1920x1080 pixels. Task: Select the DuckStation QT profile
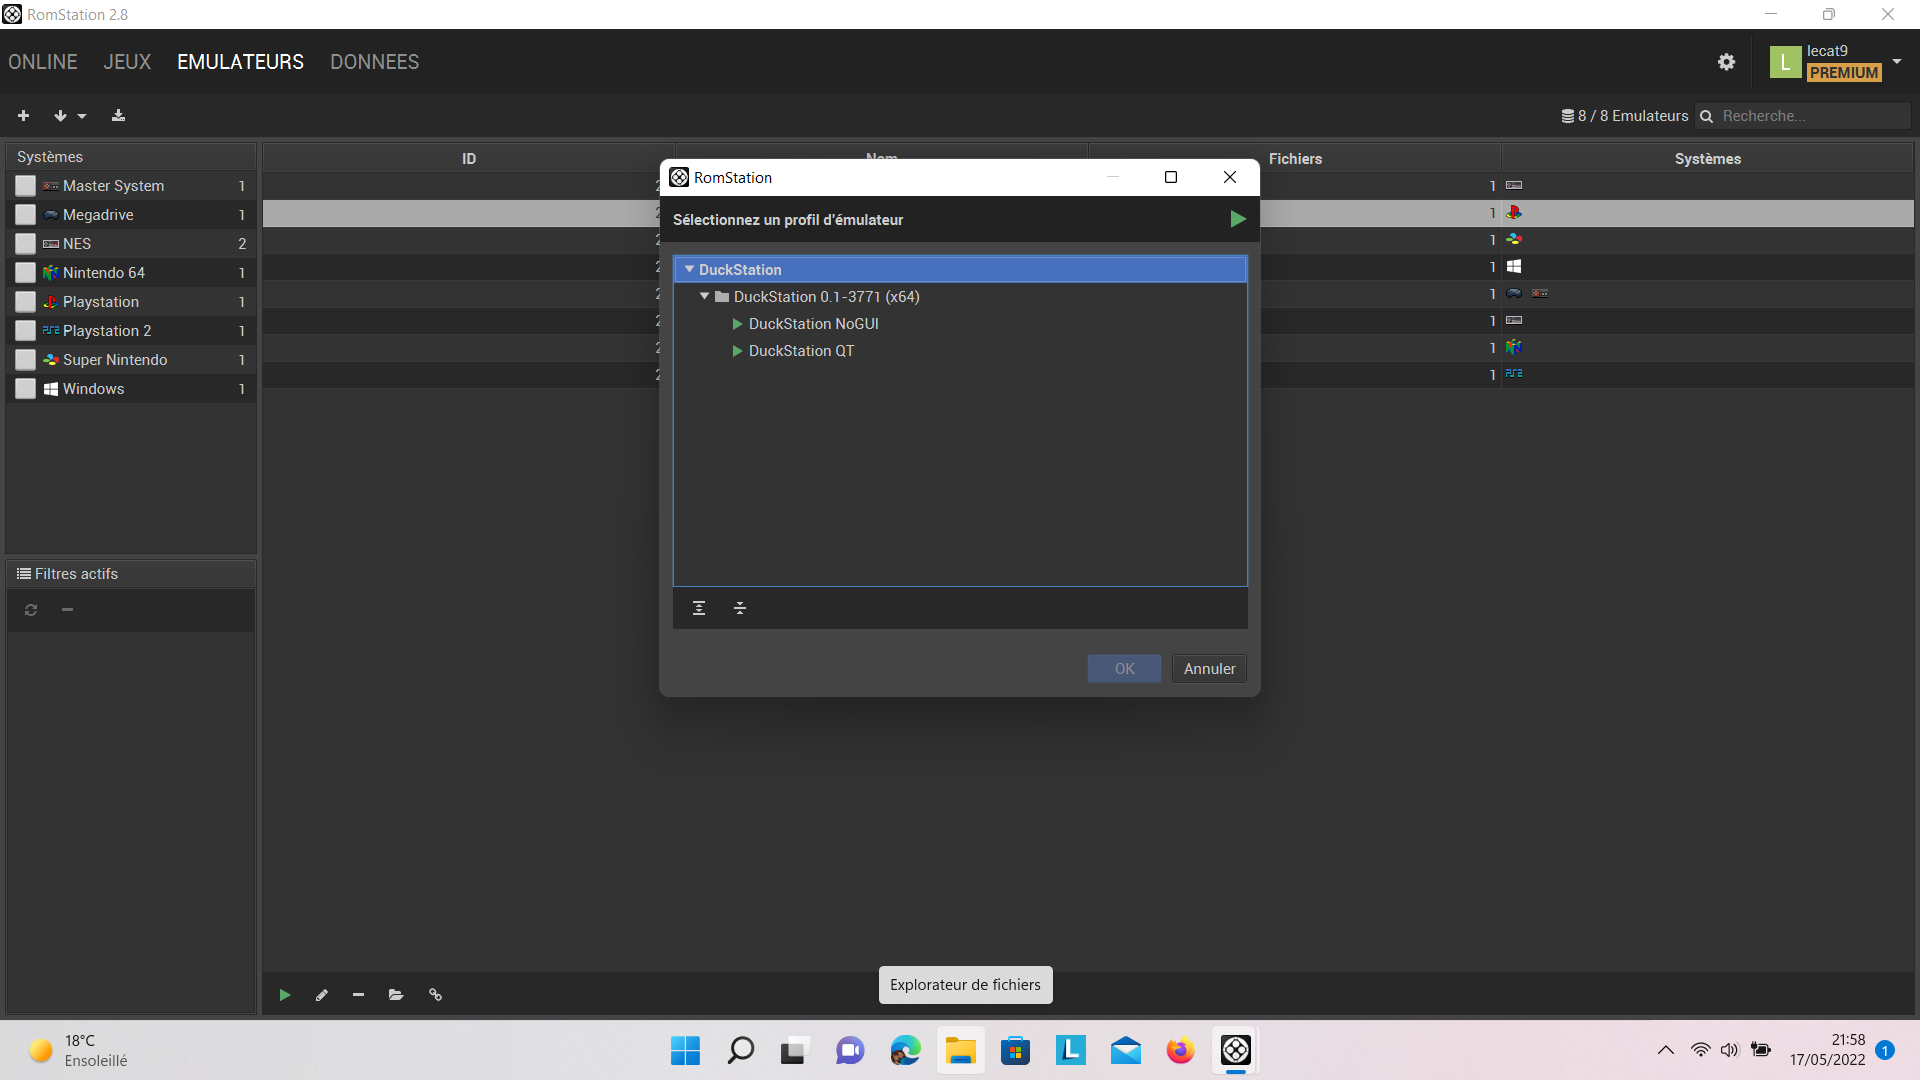click(x=801, y=351)
